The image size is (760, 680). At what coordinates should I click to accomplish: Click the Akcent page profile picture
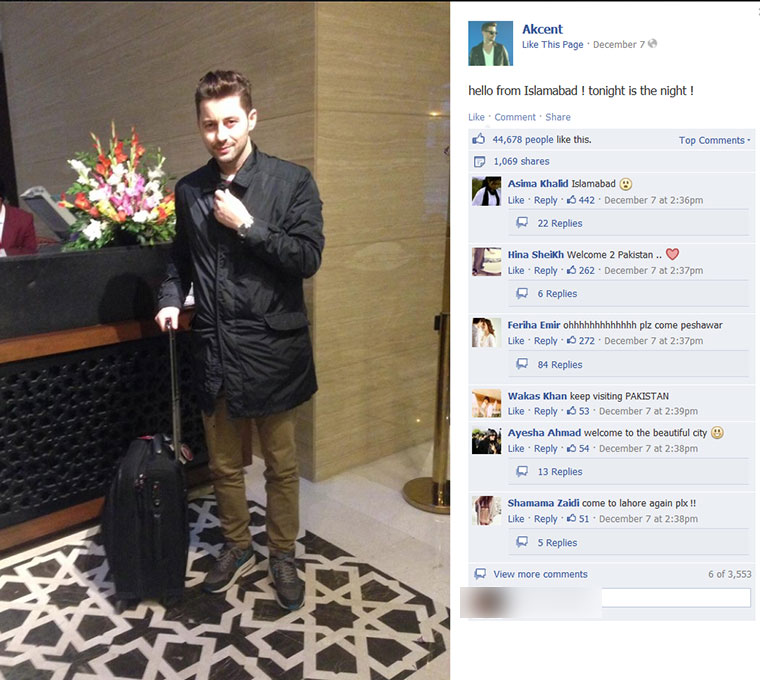[x=490, y=43]
